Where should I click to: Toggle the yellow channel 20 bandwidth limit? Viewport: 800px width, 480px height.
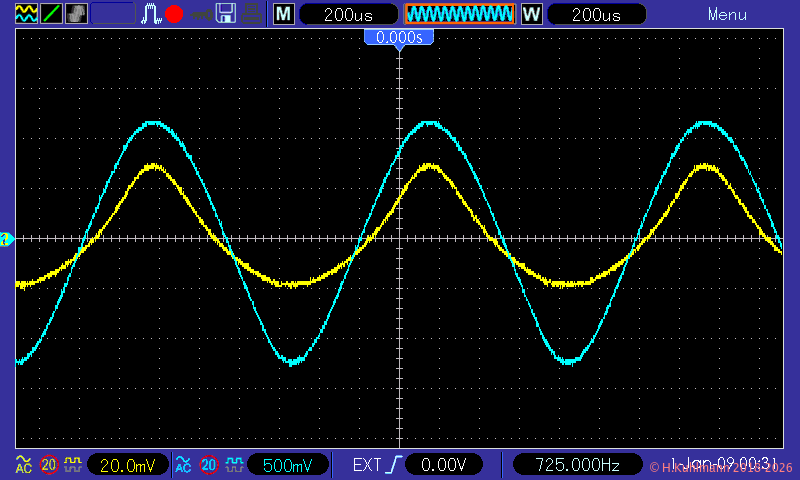(x=49, y=465)
